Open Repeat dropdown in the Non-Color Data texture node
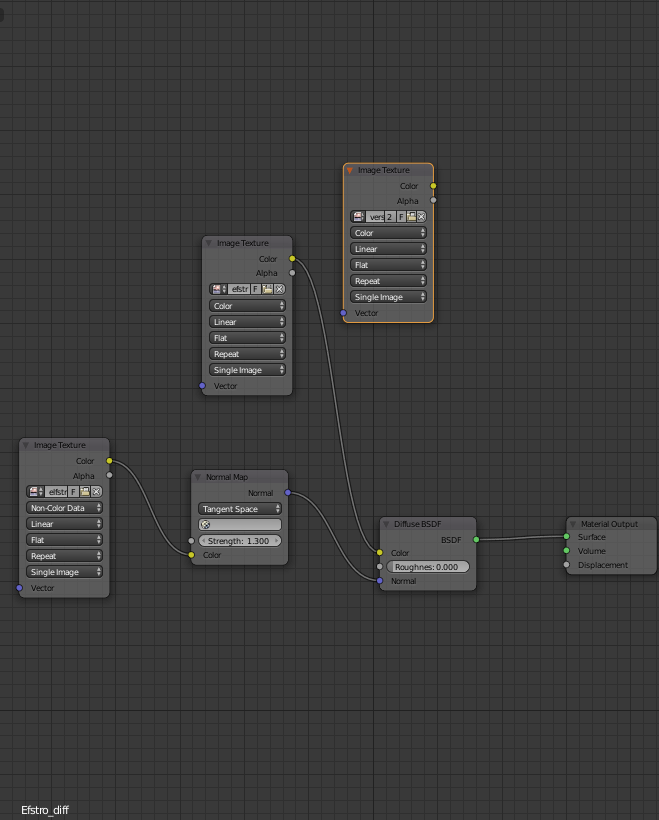The image size is (659, 820). [64, 556]
